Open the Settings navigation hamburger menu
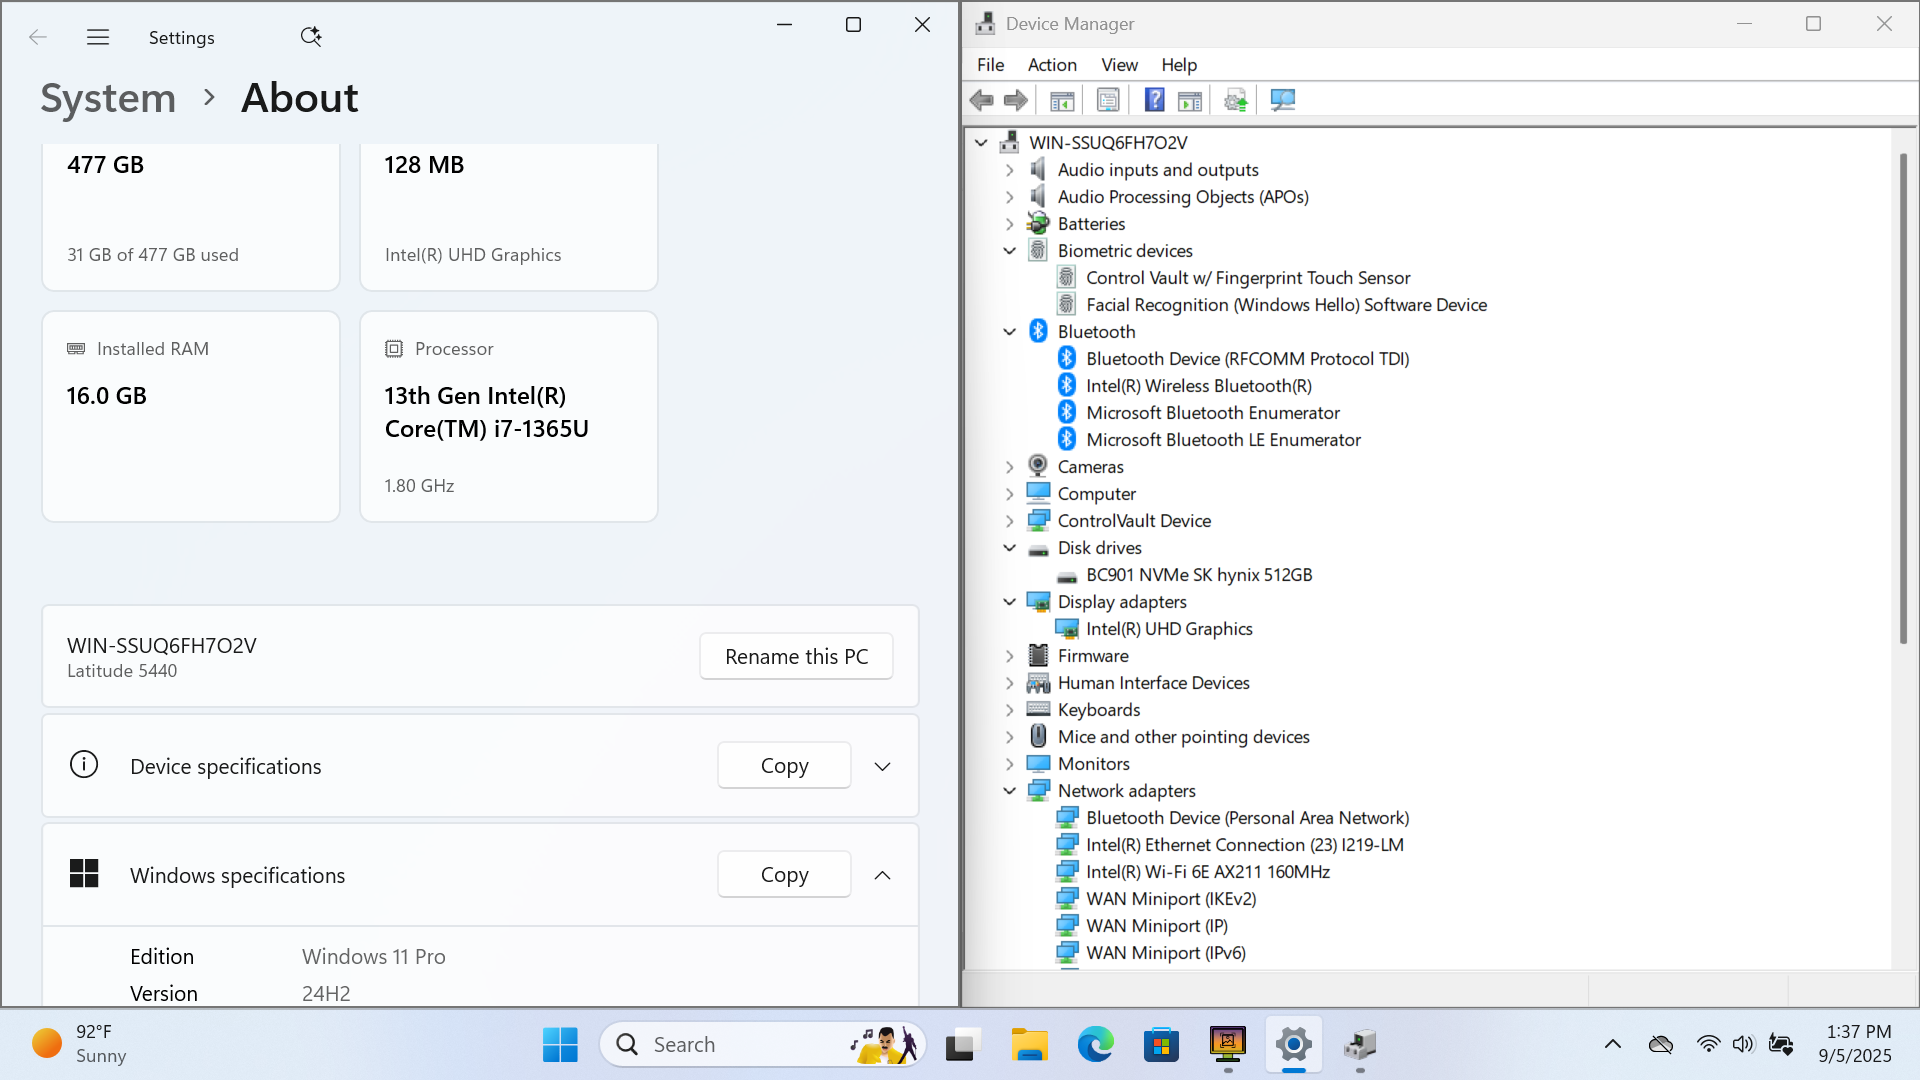 [x=98, y=37]
